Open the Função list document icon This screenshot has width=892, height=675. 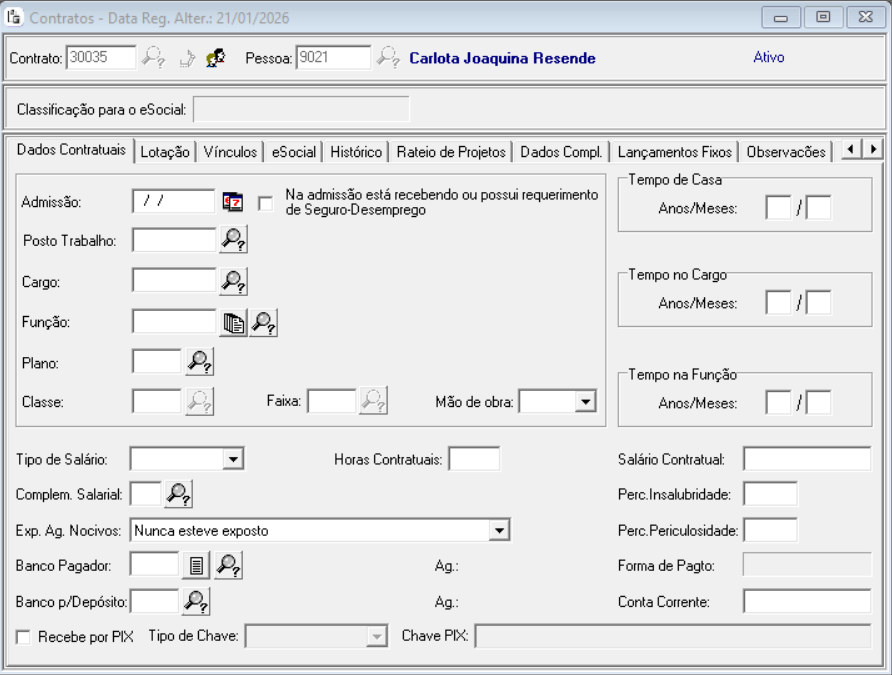233,322
